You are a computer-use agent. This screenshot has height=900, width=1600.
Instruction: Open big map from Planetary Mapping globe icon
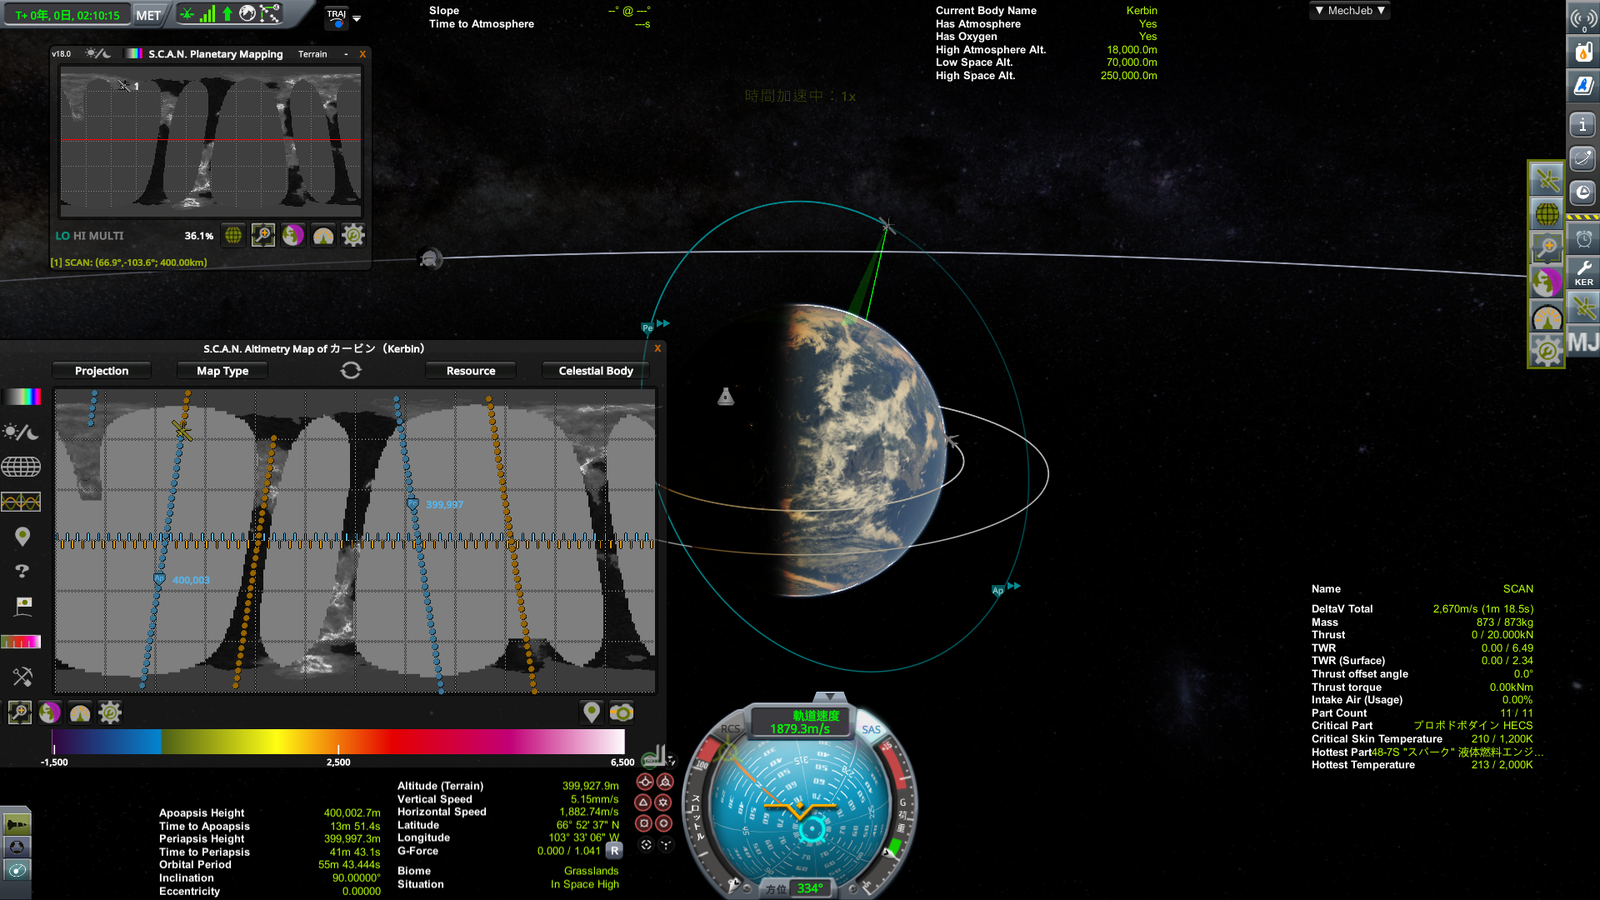click(233, 235)
